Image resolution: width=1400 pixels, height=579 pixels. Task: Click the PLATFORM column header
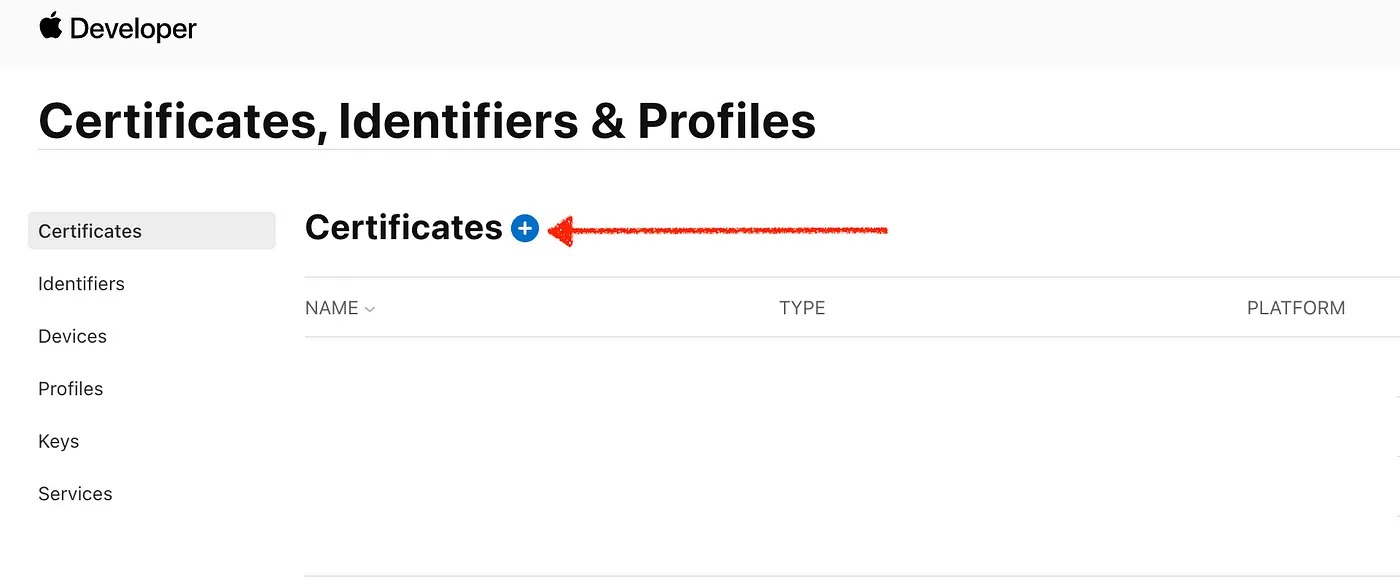(1295, 308)
